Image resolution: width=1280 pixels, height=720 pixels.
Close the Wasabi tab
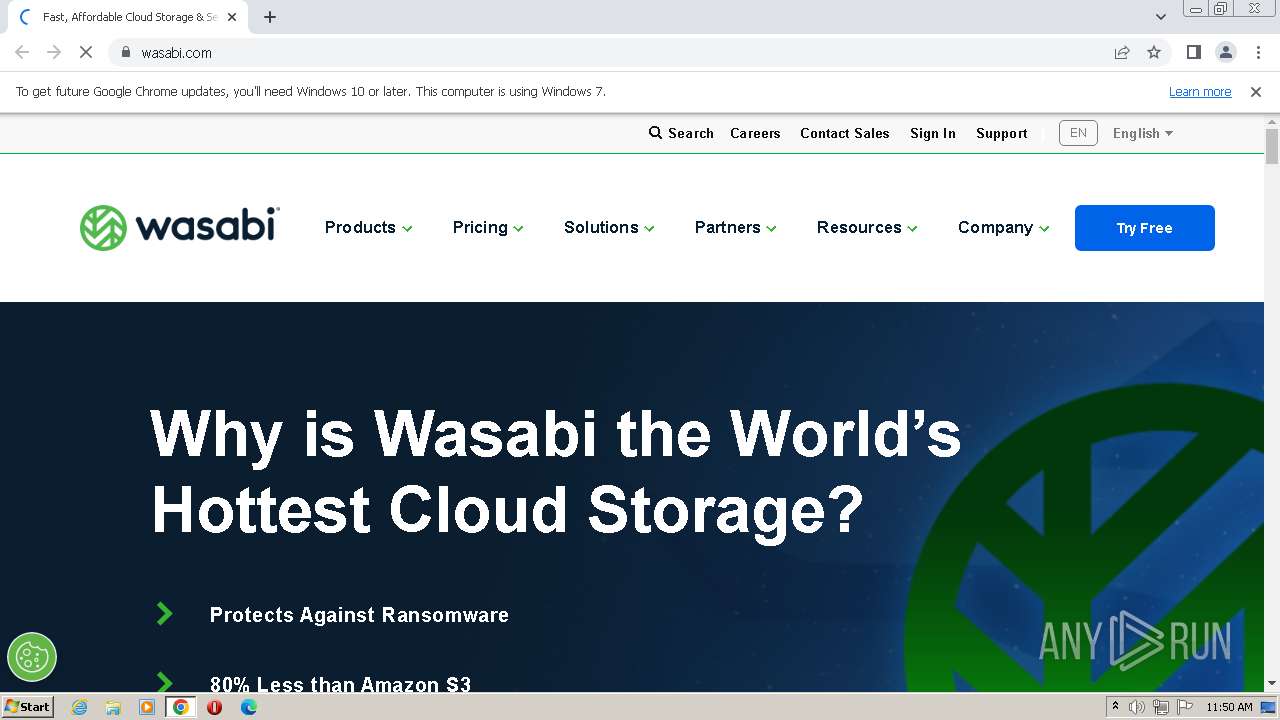[x=233, y=17]
